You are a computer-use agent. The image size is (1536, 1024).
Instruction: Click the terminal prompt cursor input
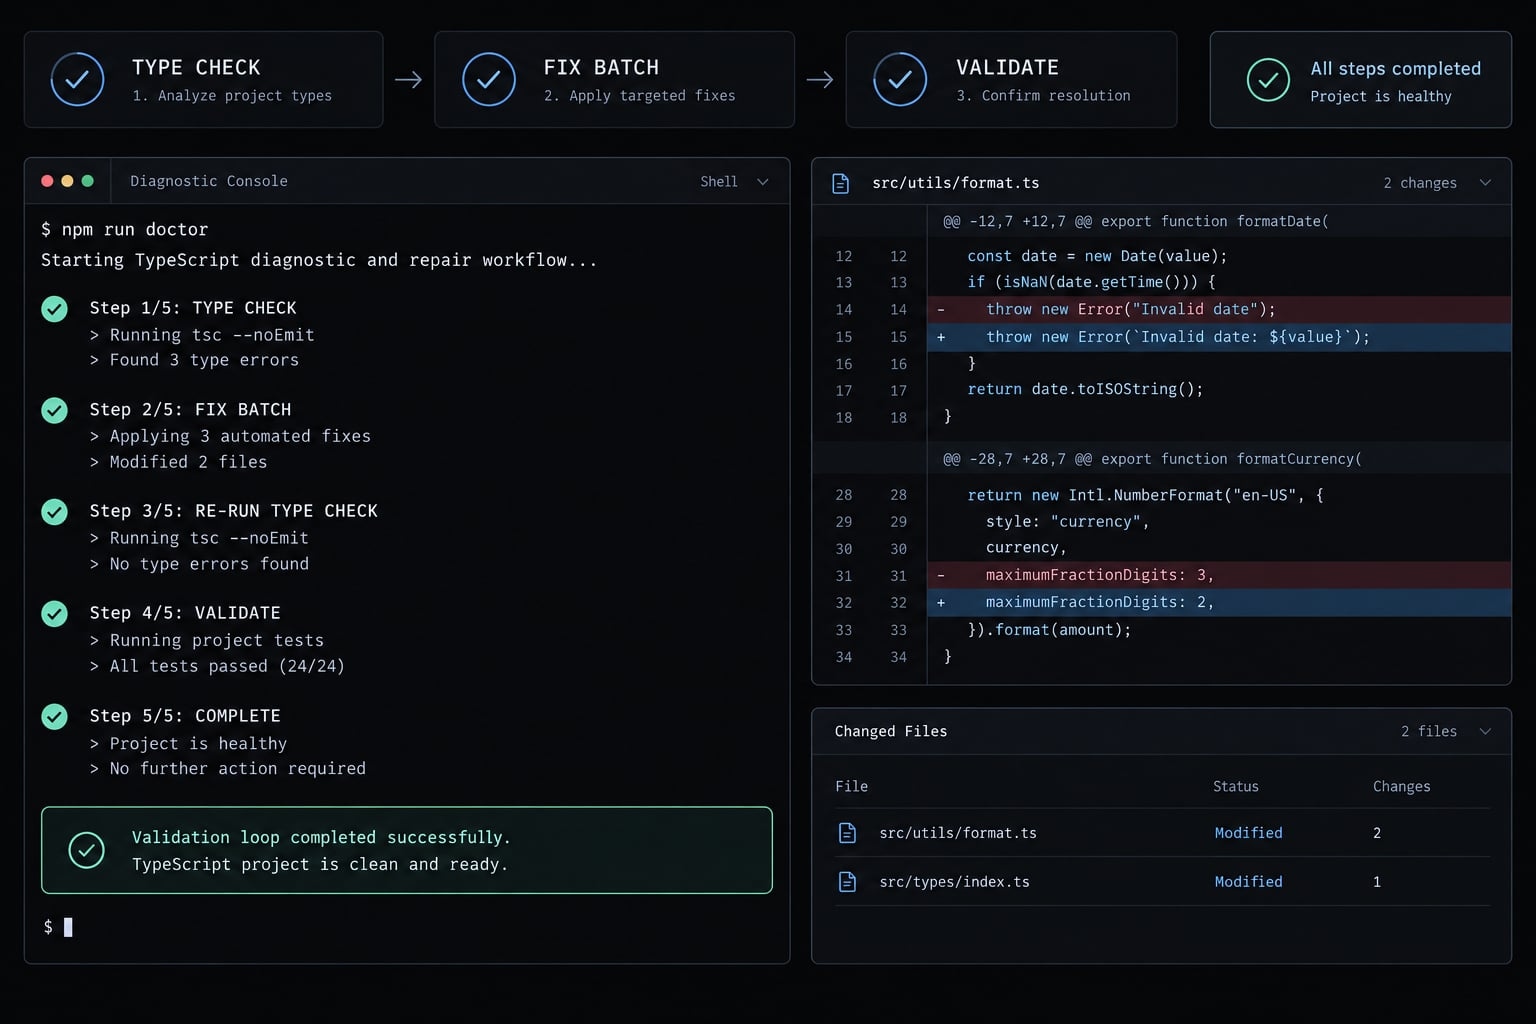tap(68, 927)
